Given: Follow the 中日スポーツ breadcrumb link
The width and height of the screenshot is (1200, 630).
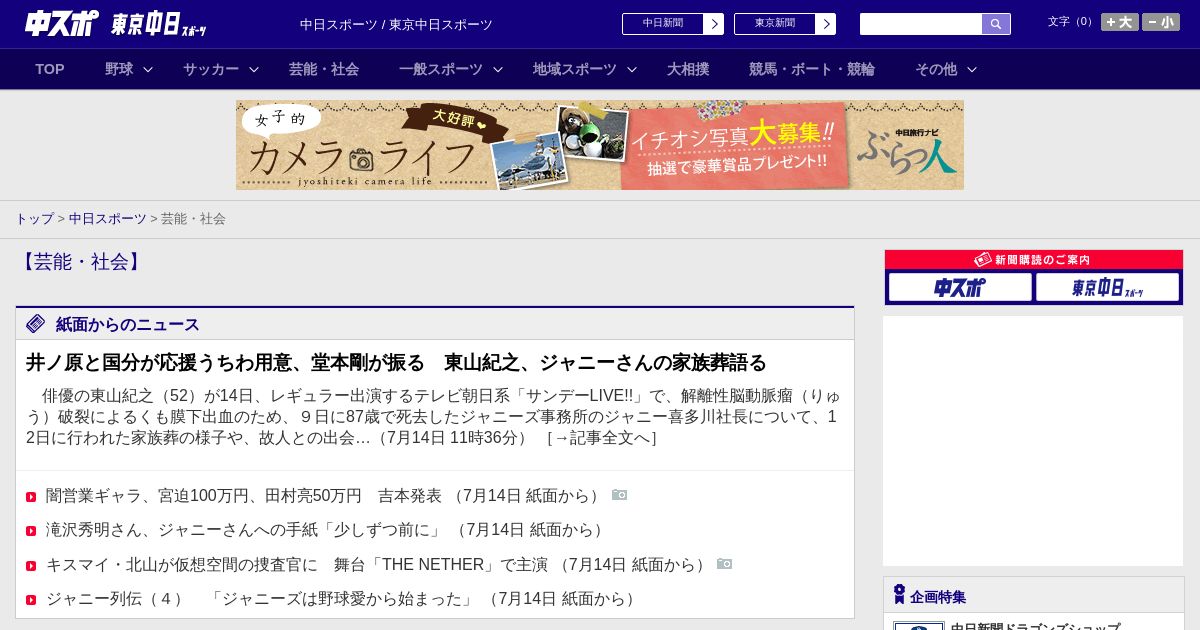Looking at the screenshot, I should coord(108,218).
